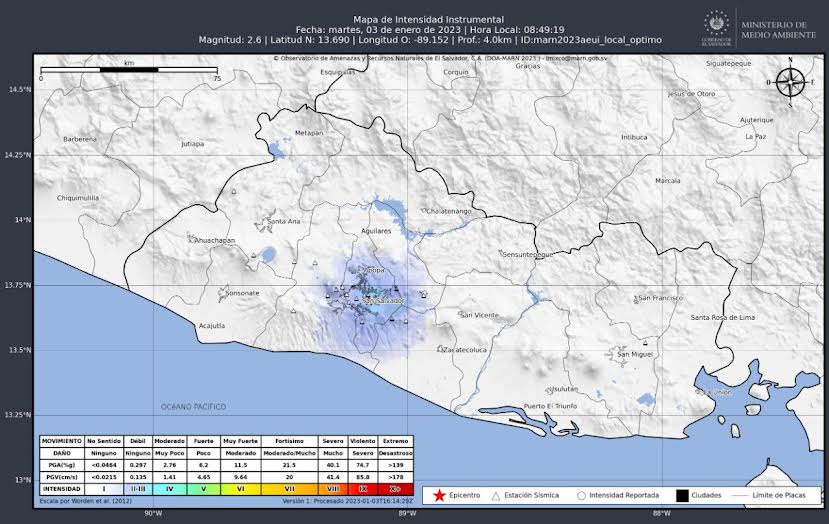Select the green intensity V swatch
The height and width of the screenshot is (524, 829).
[x=203, y=489]
